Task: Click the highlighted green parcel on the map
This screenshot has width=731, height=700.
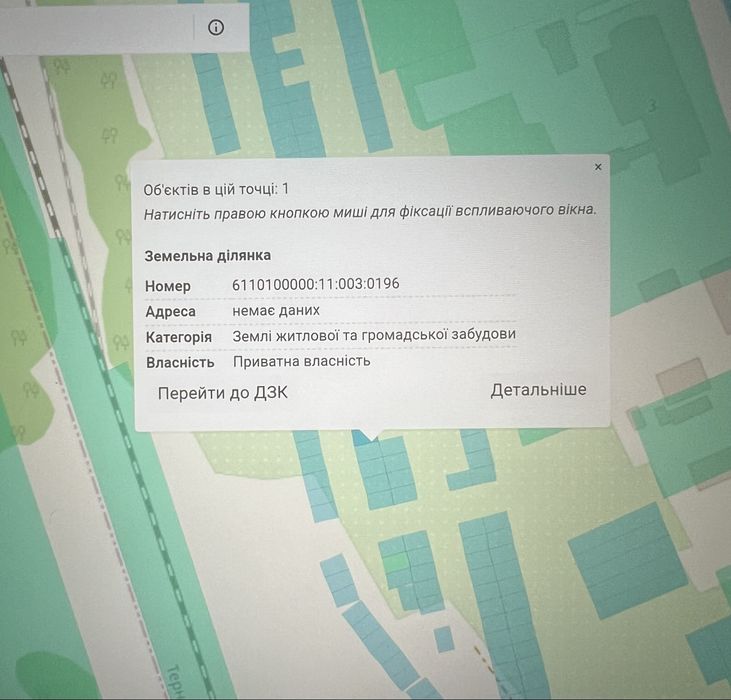Action: (x=396, y=562)
